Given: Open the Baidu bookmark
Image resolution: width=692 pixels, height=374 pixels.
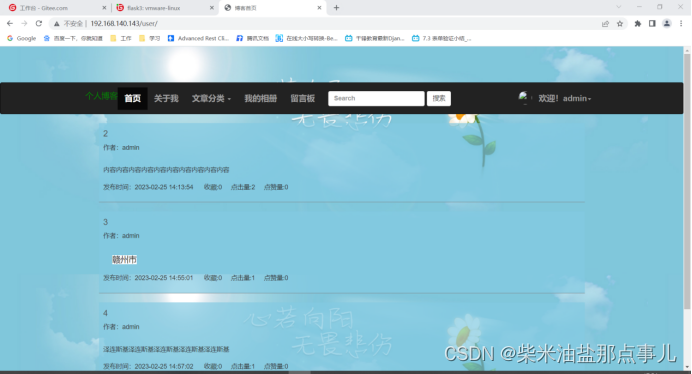Looking at the screenshot, I should [x=73, y=38].
